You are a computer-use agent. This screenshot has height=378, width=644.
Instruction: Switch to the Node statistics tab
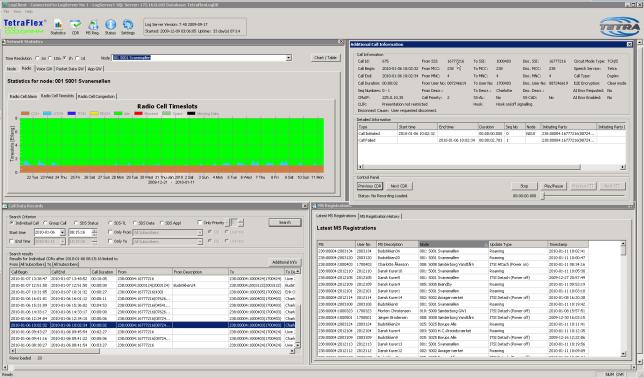pyautogui.click(x=11, y=69)
